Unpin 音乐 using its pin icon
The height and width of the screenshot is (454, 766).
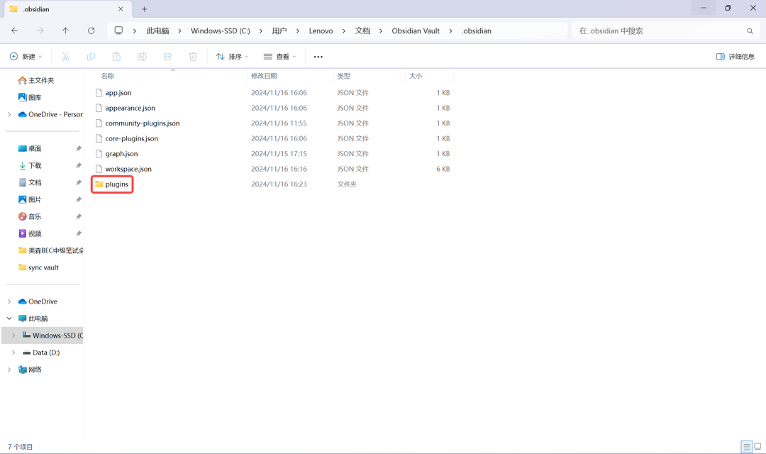(78, 216)
